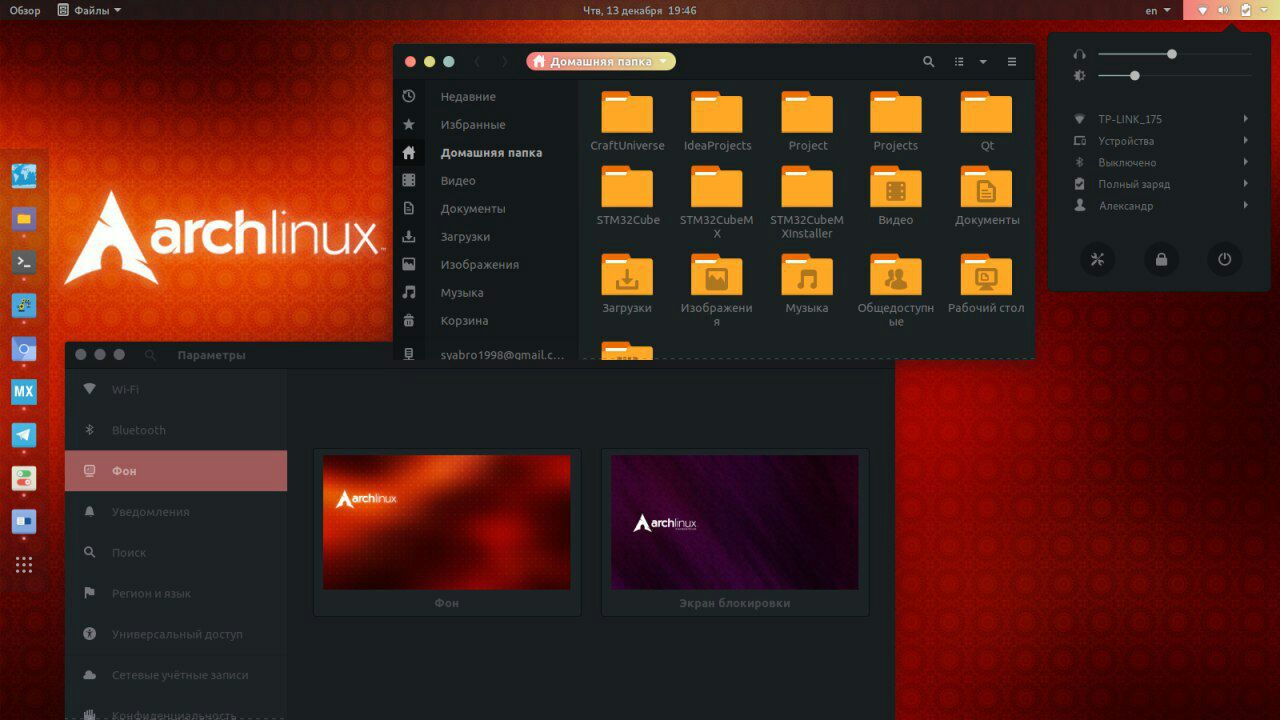Open the MX app in dock
The width and height of the screenshot is (1280, 720).
click(24, 392)
